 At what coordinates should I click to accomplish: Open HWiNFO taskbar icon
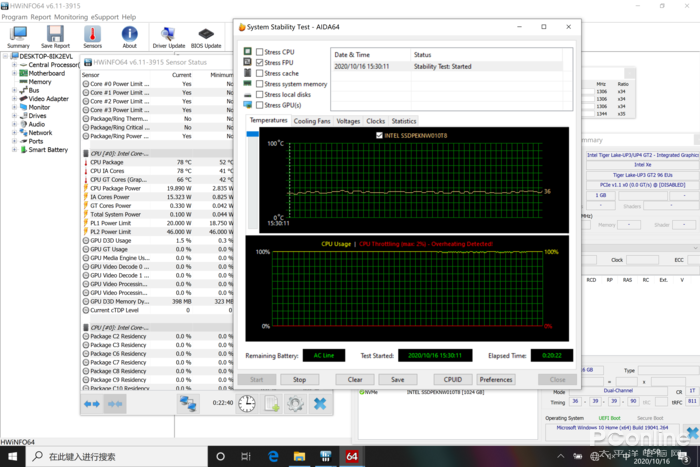[325, 456]
